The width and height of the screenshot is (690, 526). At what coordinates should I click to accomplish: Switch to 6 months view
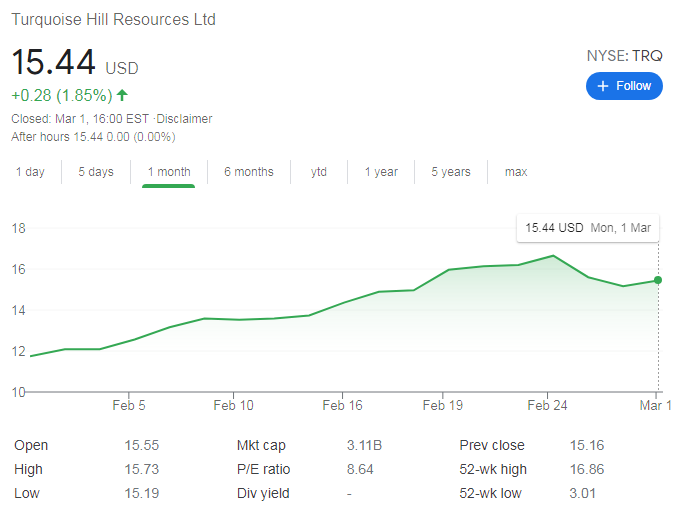tap(249, 172)
